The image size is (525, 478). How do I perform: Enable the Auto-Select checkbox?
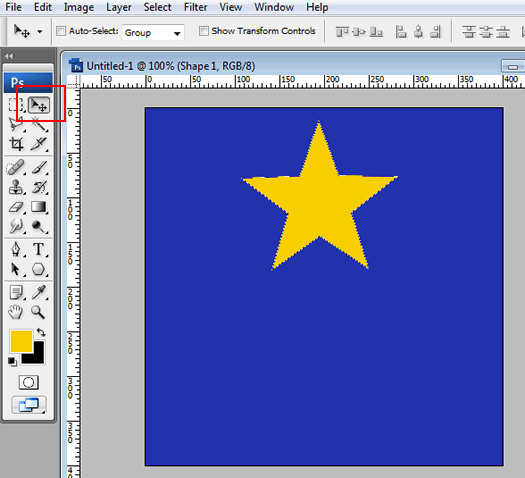(61, 31)
